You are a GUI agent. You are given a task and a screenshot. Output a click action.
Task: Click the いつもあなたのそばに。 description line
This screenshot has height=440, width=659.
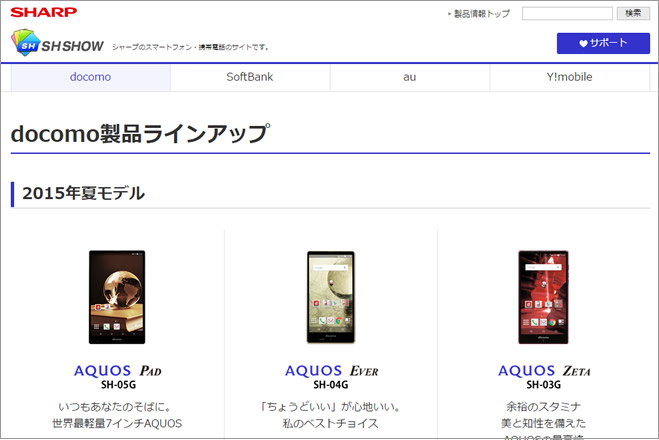point(114,407)
